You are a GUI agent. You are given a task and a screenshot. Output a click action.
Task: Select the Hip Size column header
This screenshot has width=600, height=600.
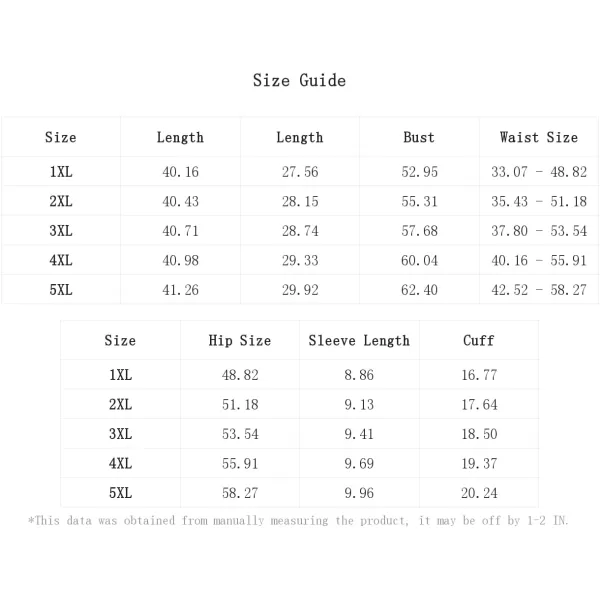pyautogui.click(x=240, y=341)
